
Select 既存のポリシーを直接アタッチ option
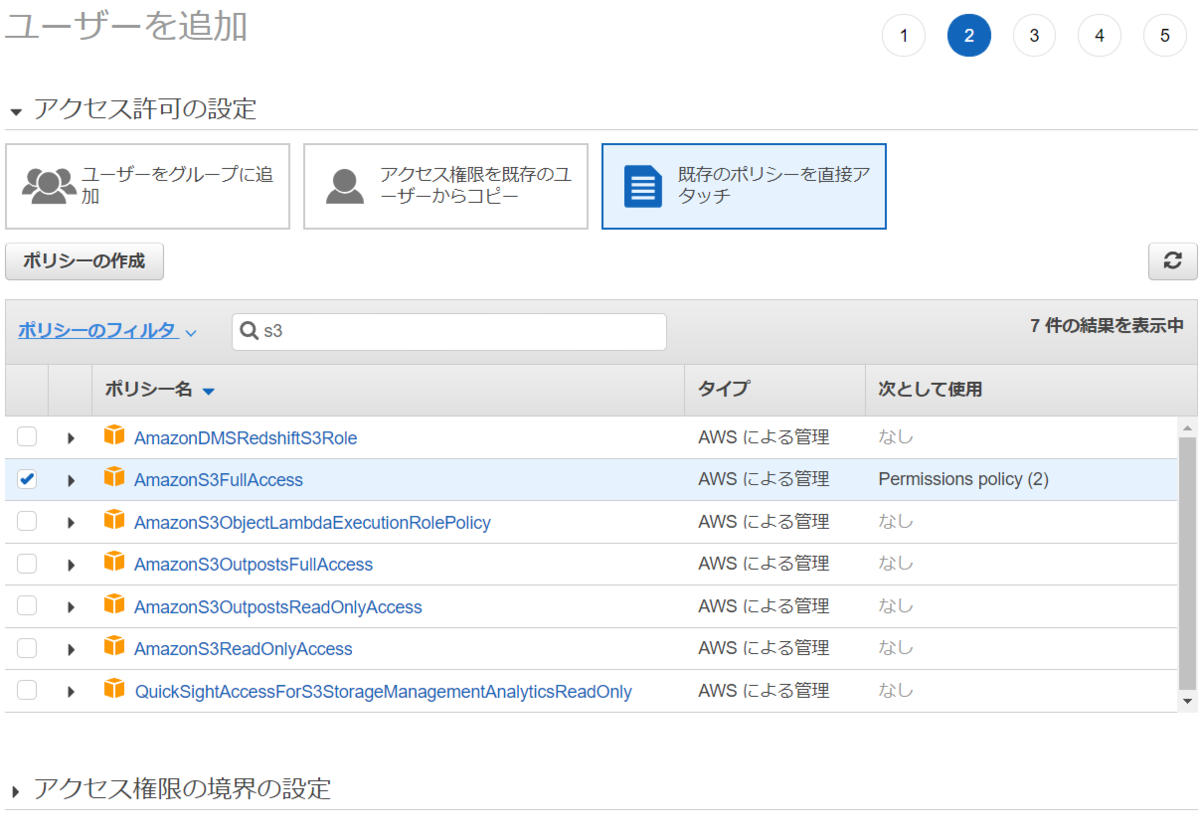744,186
